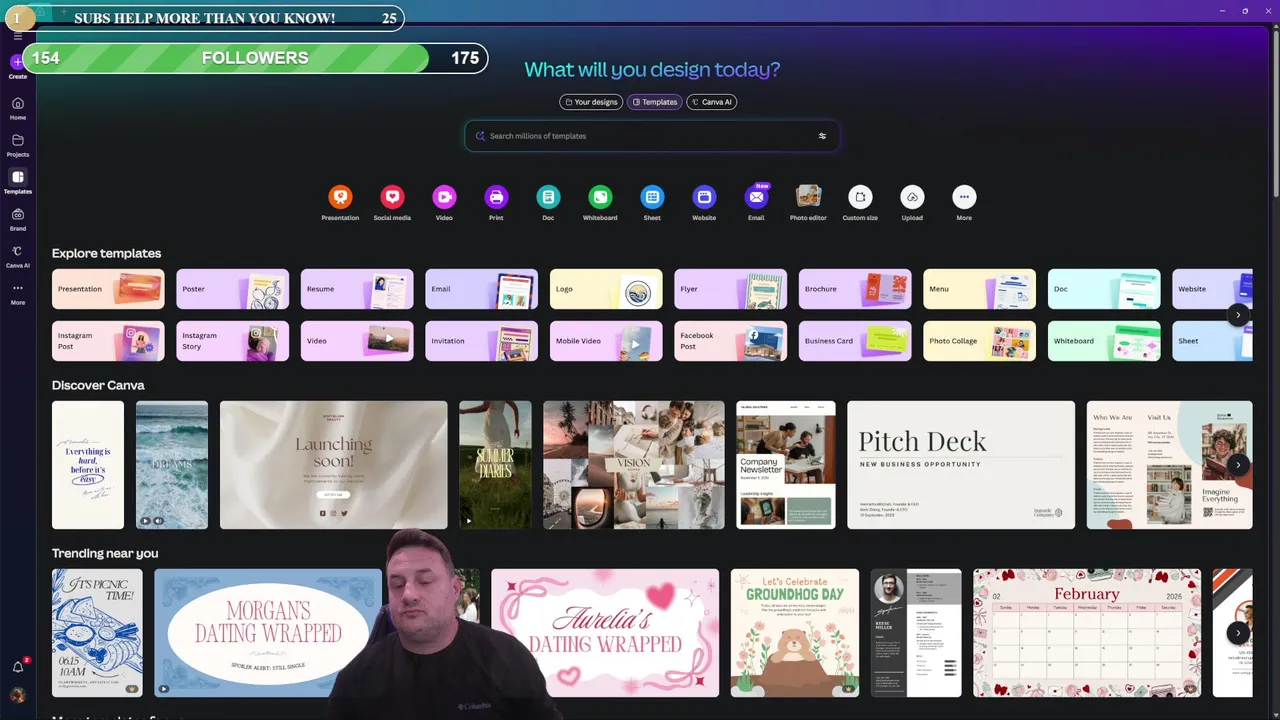Select the Business Card category
This screenshot has height=720, width=1280.
[855, 341]
